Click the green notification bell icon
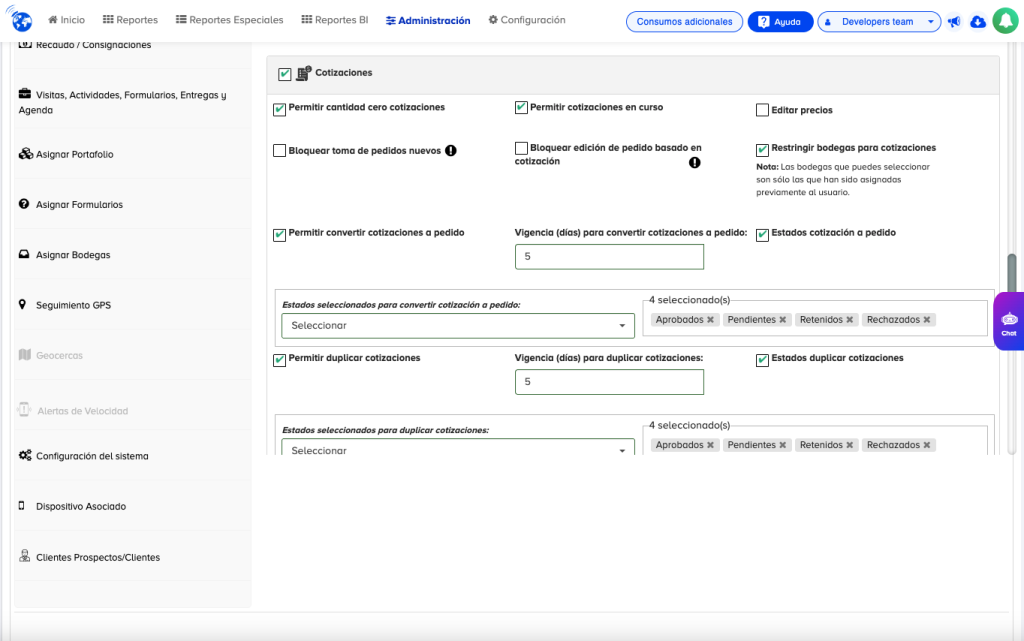The height and width of the screenshot is (641, 1024). point(1004,21)
